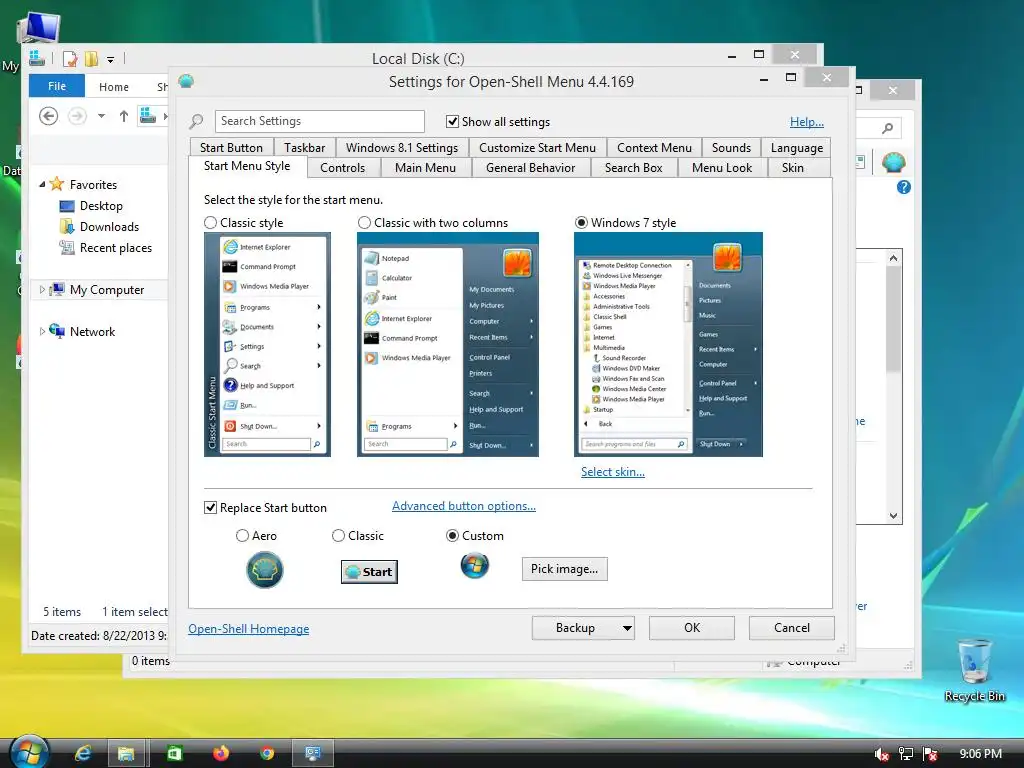The image size is (1024, 768).
Task: Click the Windows Start orb on taskbar
Action: pyautogui.click(x=29, y=752)
